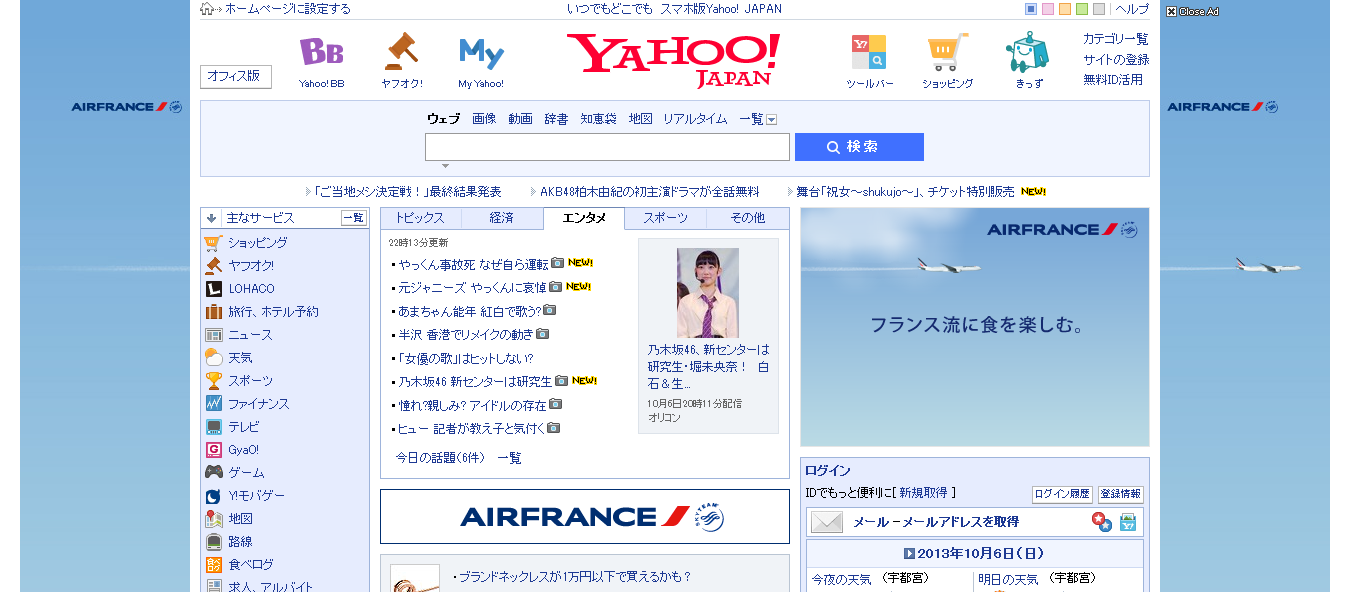Open the カテゴリ一覧 link

[x=1116, y=39]
